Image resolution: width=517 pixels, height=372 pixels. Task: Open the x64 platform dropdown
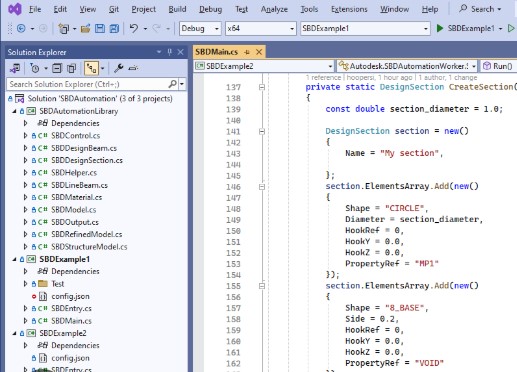(261, 29)
